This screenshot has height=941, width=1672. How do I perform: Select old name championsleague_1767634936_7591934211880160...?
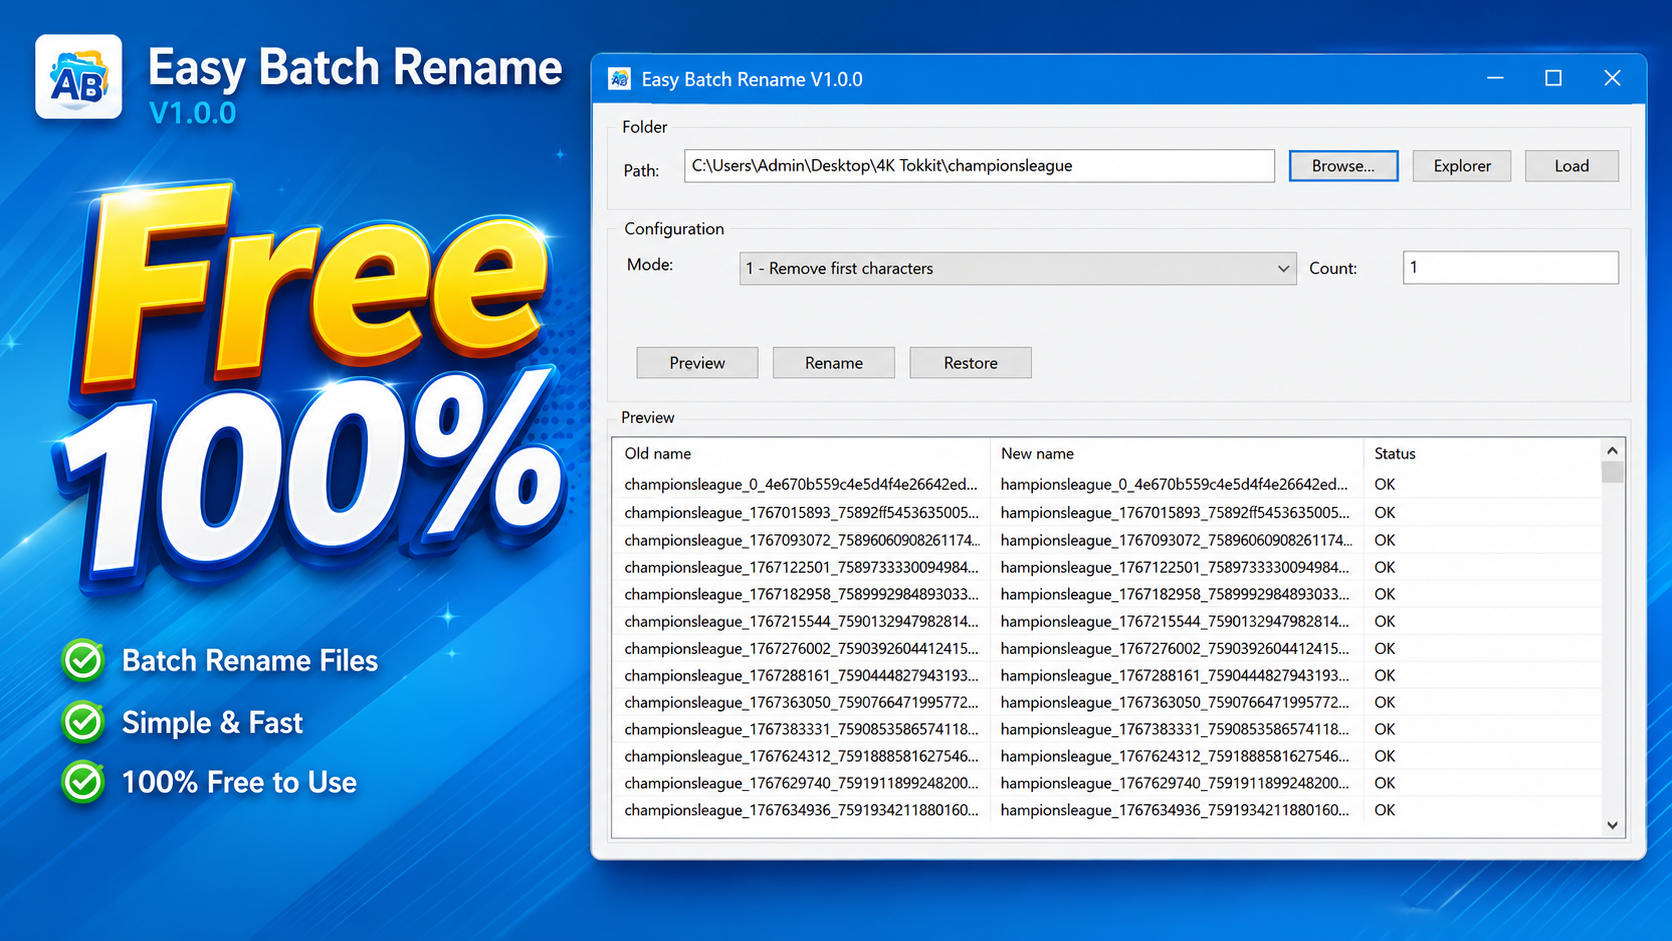pos(801,810)
